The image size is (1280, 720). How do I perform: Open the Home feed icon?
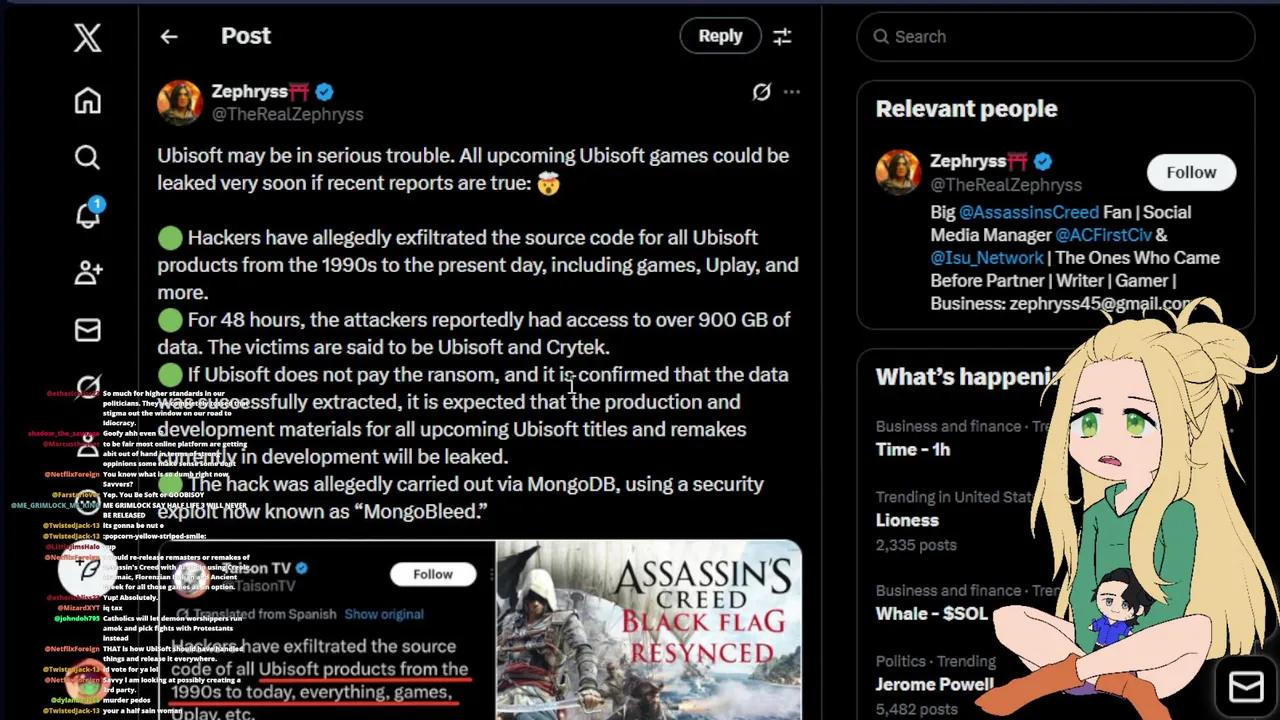point(87,101)
